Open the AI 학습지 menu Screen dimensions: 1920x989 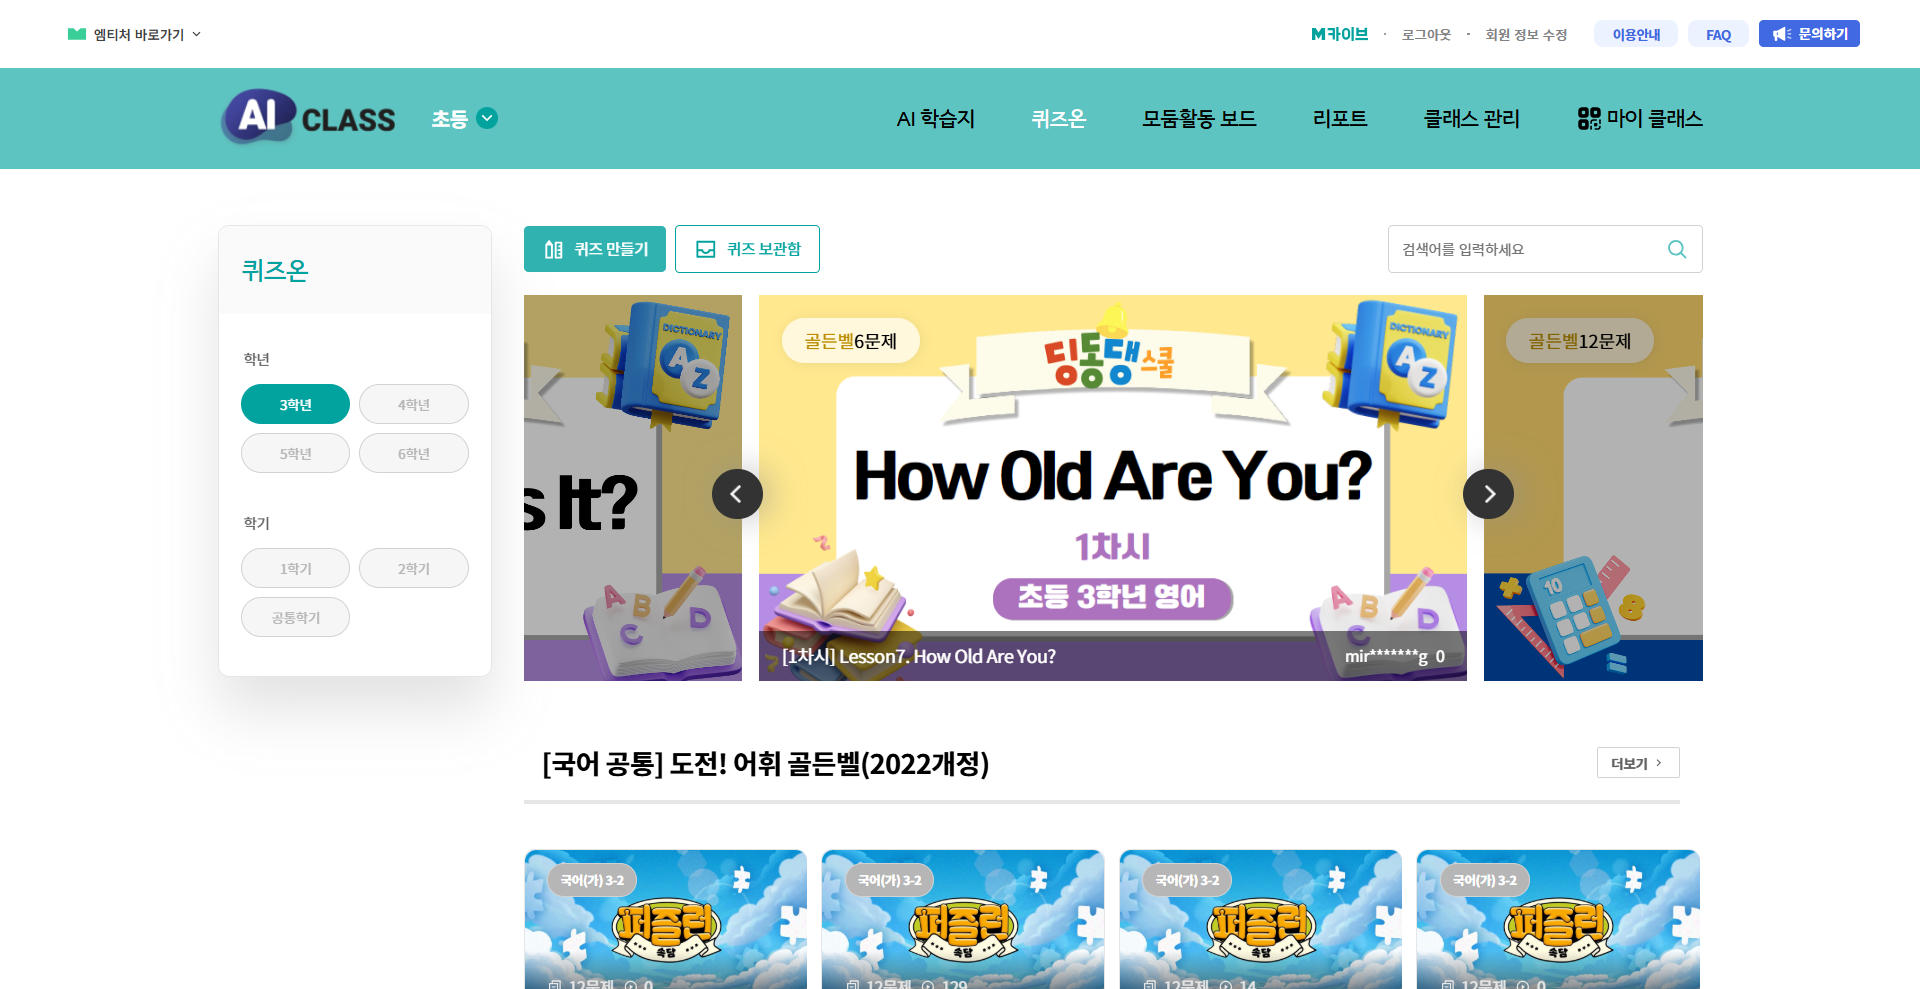935,119
